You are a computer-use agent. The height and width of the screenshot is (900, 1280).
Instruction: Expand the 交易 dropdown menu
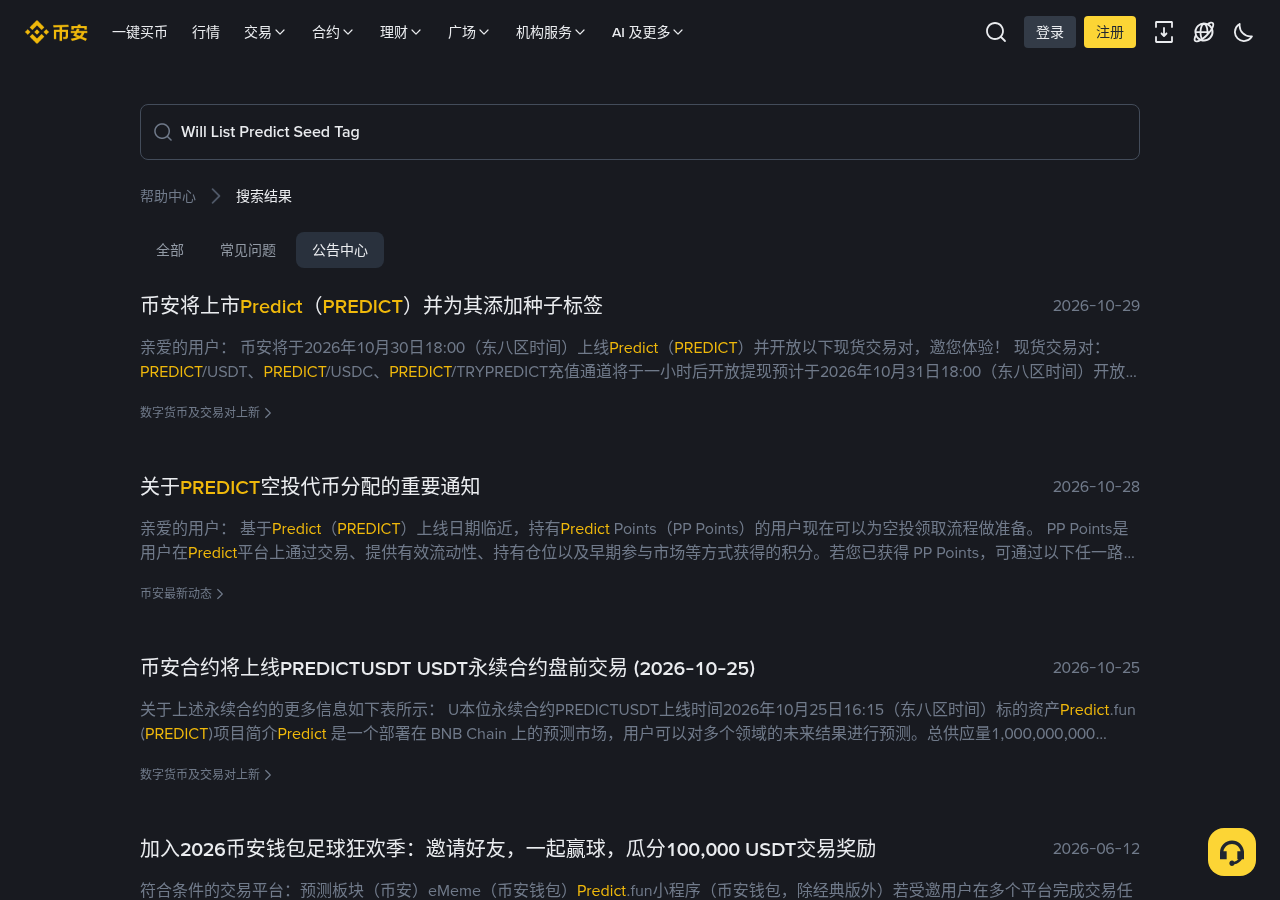pos(265,32)
